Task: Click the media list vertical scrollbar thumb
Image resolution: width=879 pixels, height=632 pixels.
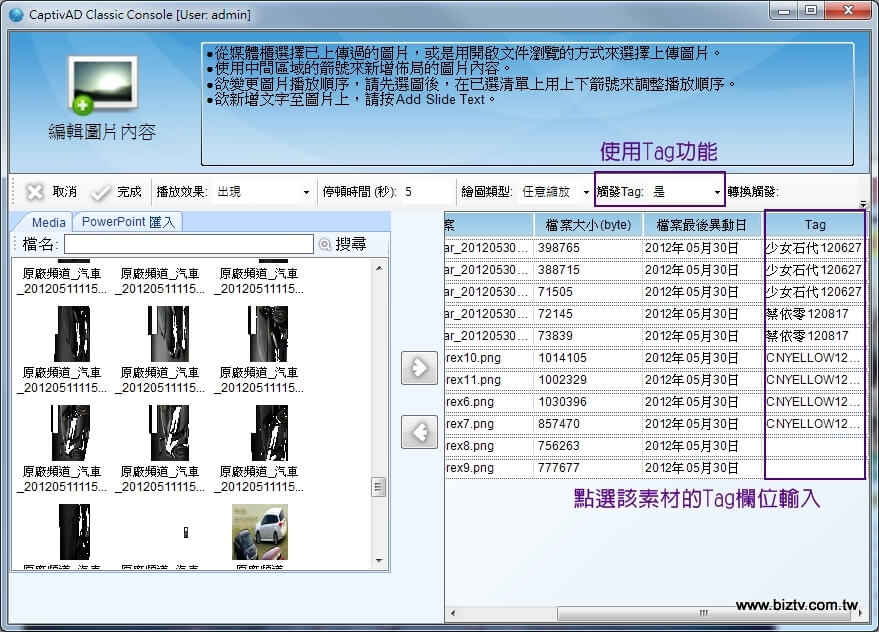Action: pyautogui.click(x=379, y=486)
